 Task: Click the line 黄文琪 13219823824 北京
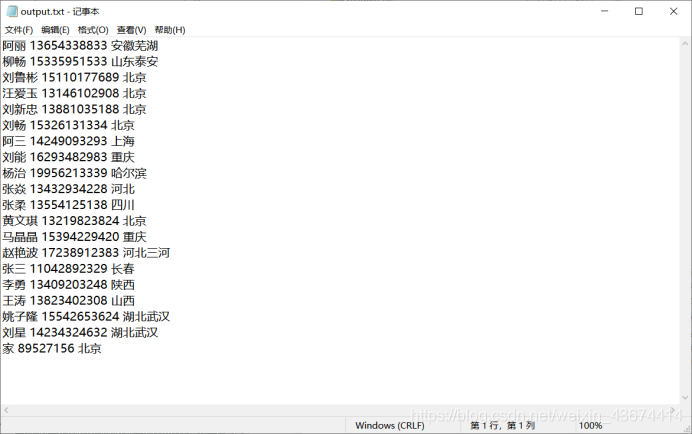[x=74, y=221]
